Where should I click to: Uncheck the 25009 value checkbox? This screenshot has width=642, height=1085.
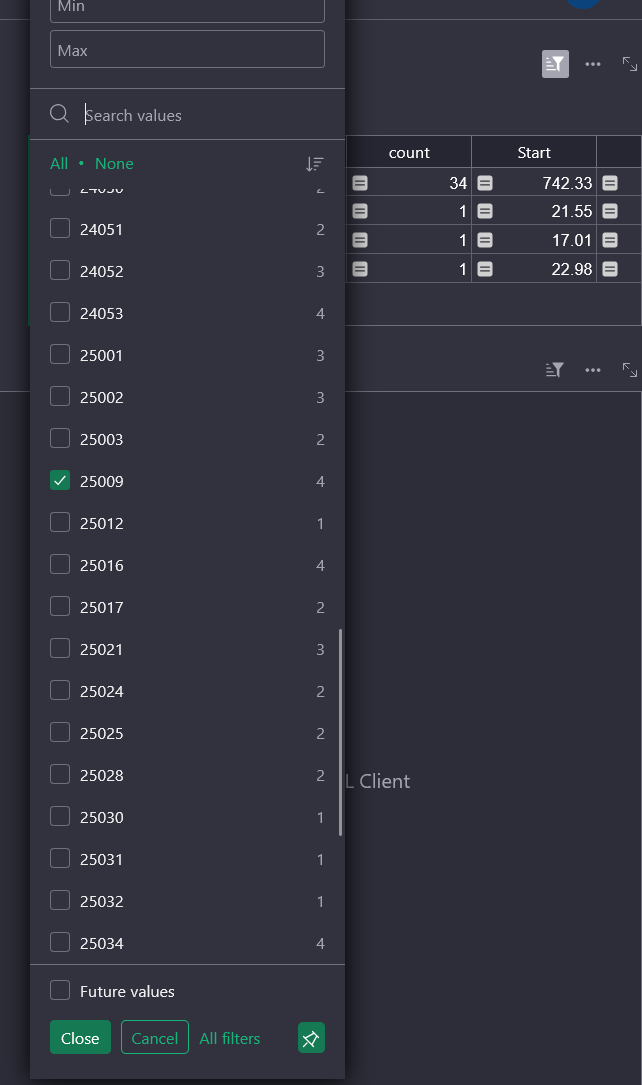click(60, 481)
